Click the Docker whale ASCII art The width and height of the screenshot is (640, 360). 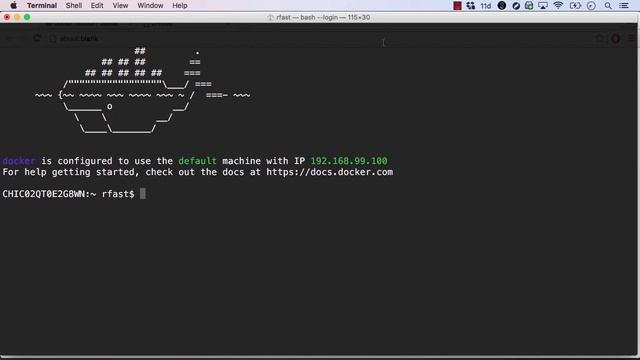point(142,91)
